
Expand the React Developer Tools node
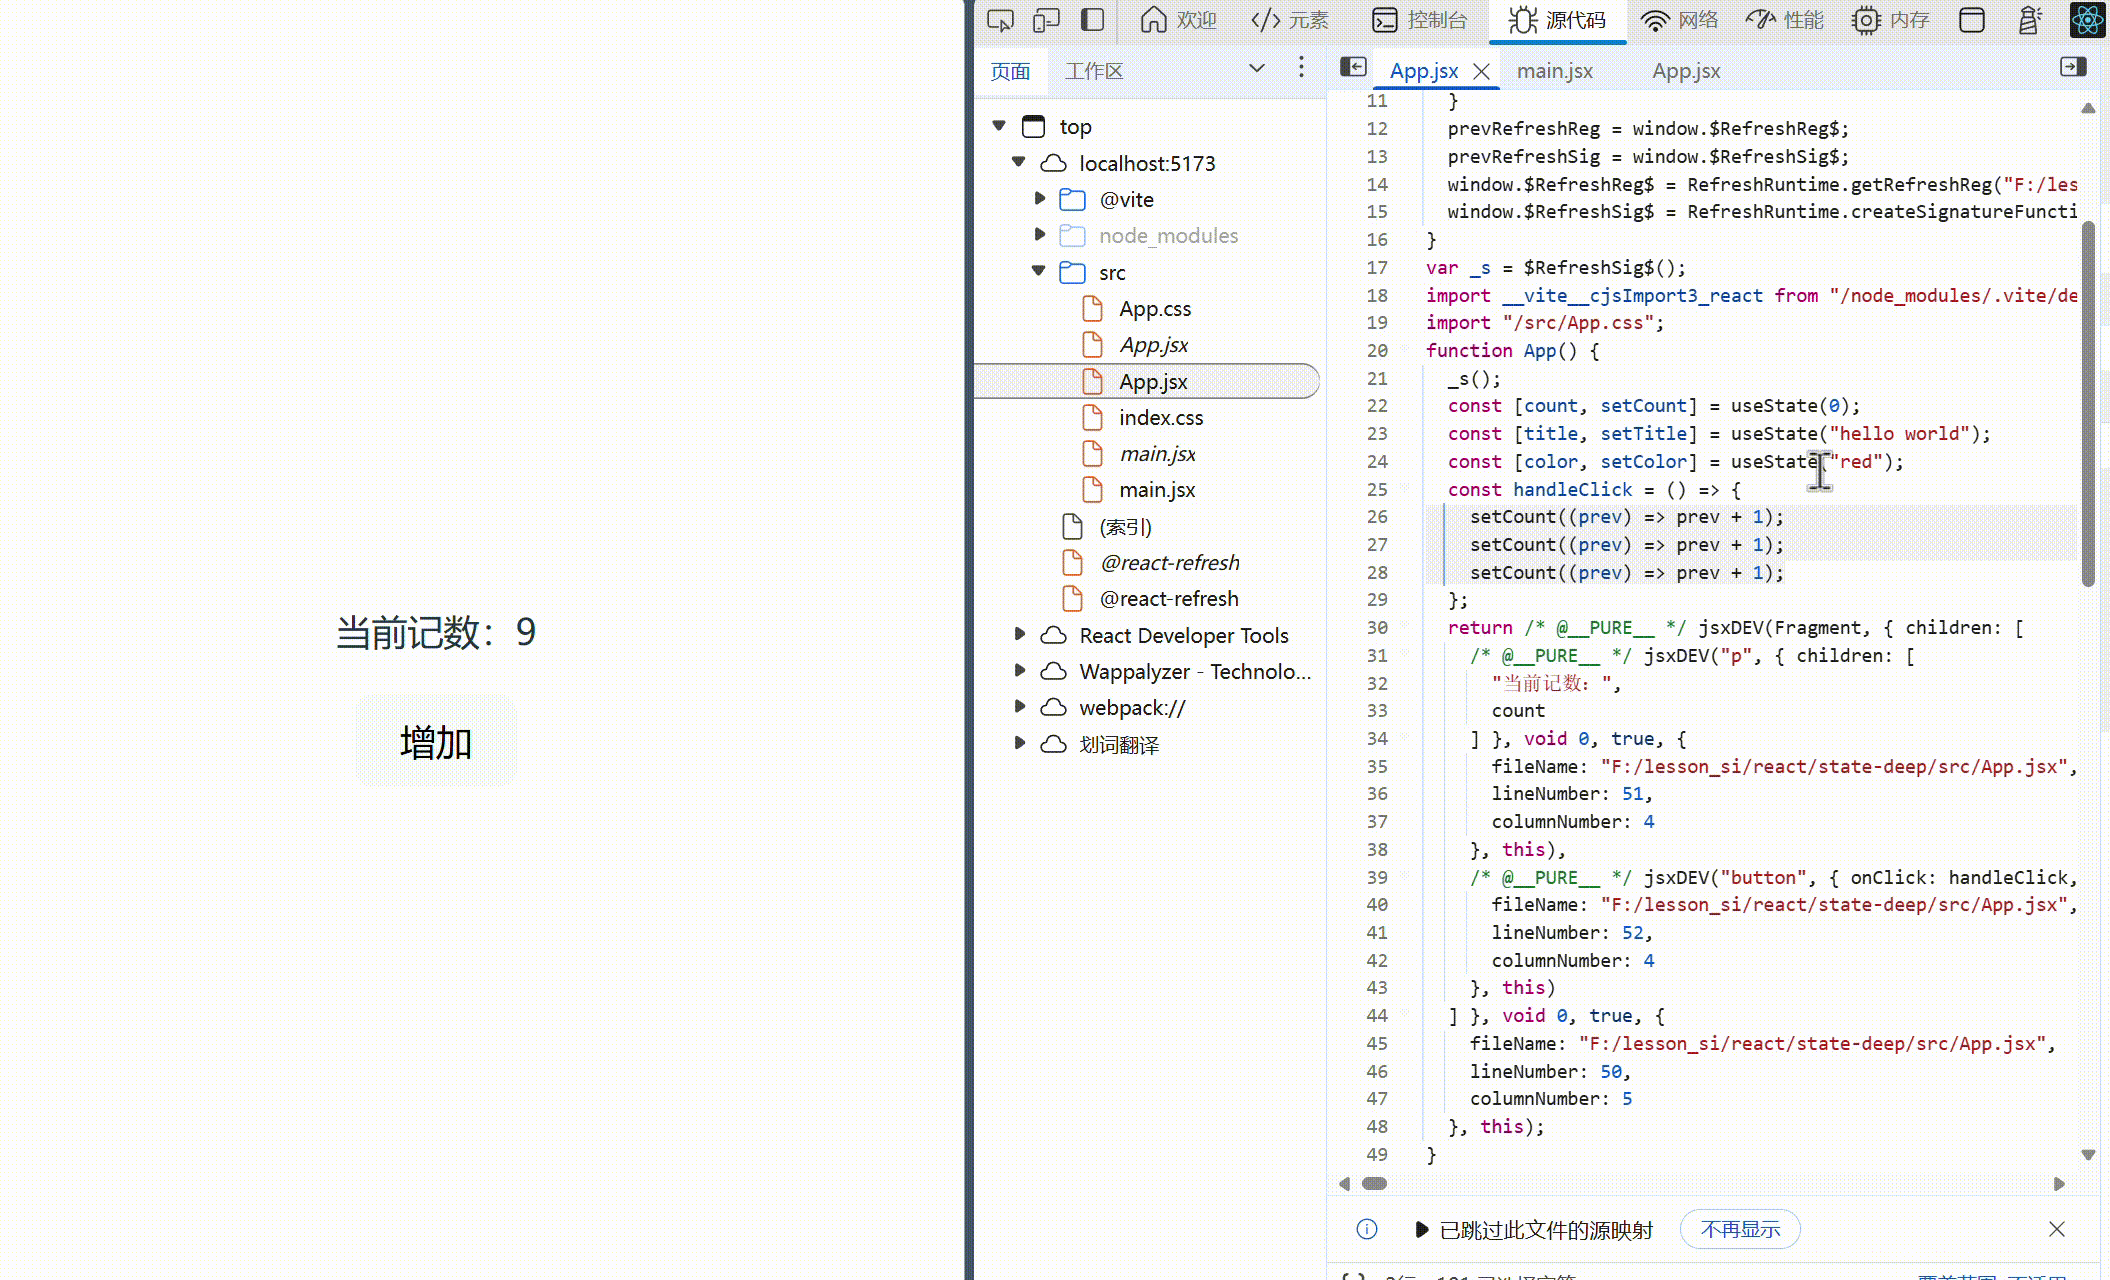coord(1019,634)
